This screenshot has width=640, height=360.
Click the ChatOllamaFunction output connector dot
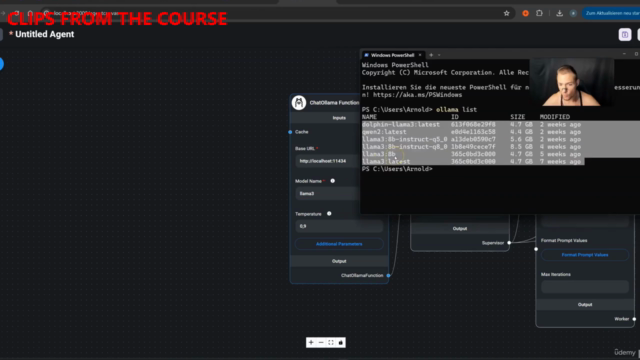pos(388,276)
